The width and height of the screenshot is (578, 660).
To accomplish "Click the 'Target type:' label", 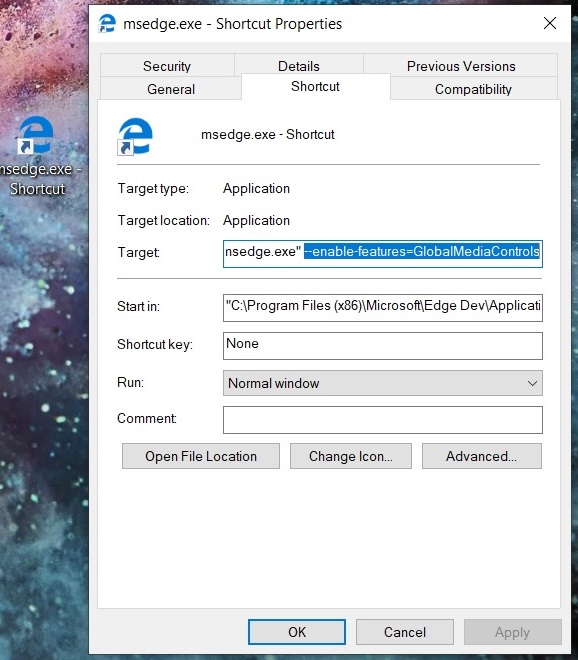I will click(153, 189).
